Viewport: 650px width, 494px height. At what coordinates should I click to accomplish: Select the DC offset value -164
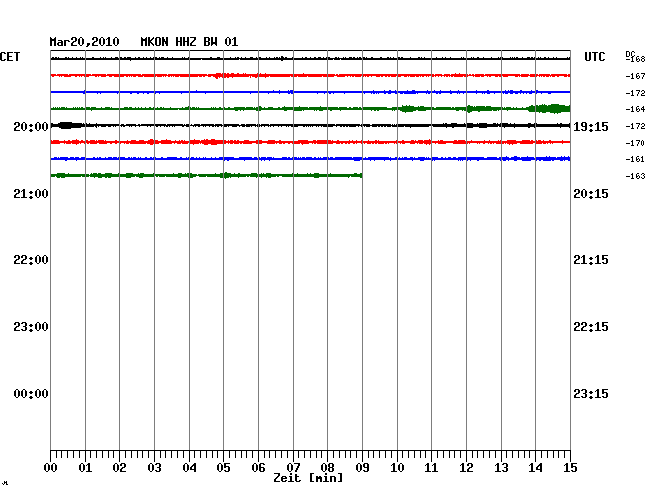coord(635,109)
